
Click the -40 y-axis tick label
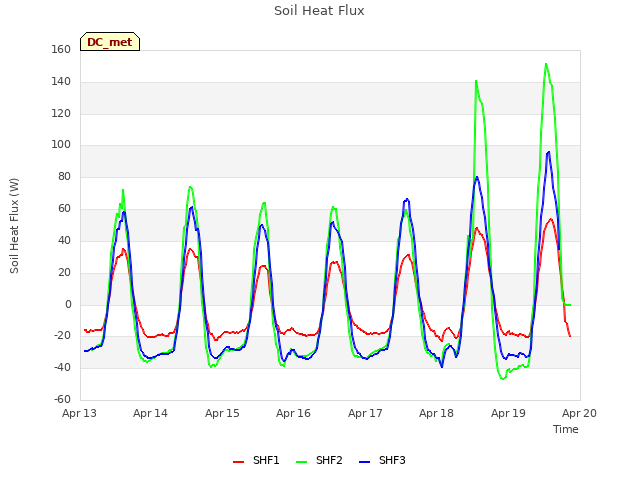(62, 367)
